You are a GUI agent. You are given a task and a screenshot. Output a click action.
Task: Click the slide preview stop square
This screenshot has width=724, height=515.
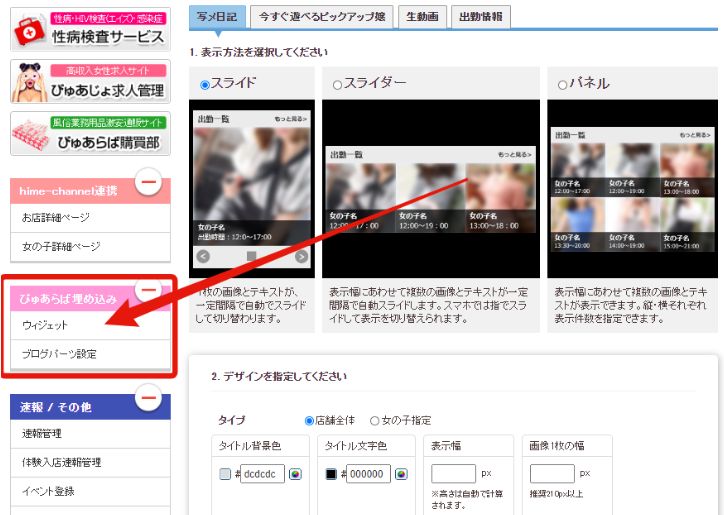(252, 256)
